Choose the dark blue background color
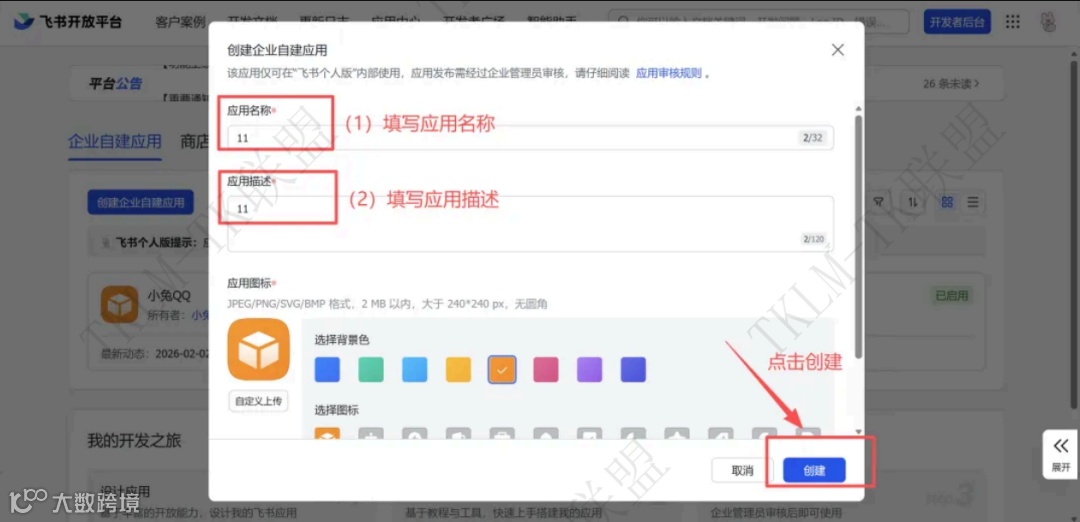Screen dimensions: 1080x522 point(327,370)
